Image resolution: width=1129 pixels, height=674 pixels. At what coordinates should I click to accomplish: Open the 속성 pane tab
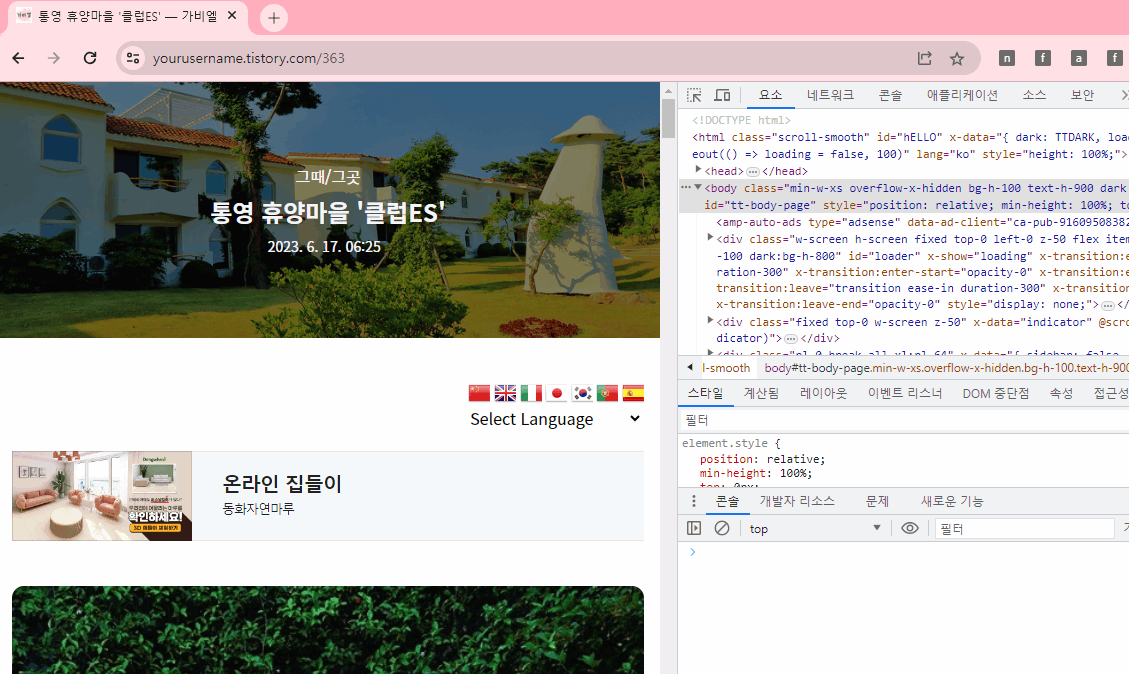1061,393
